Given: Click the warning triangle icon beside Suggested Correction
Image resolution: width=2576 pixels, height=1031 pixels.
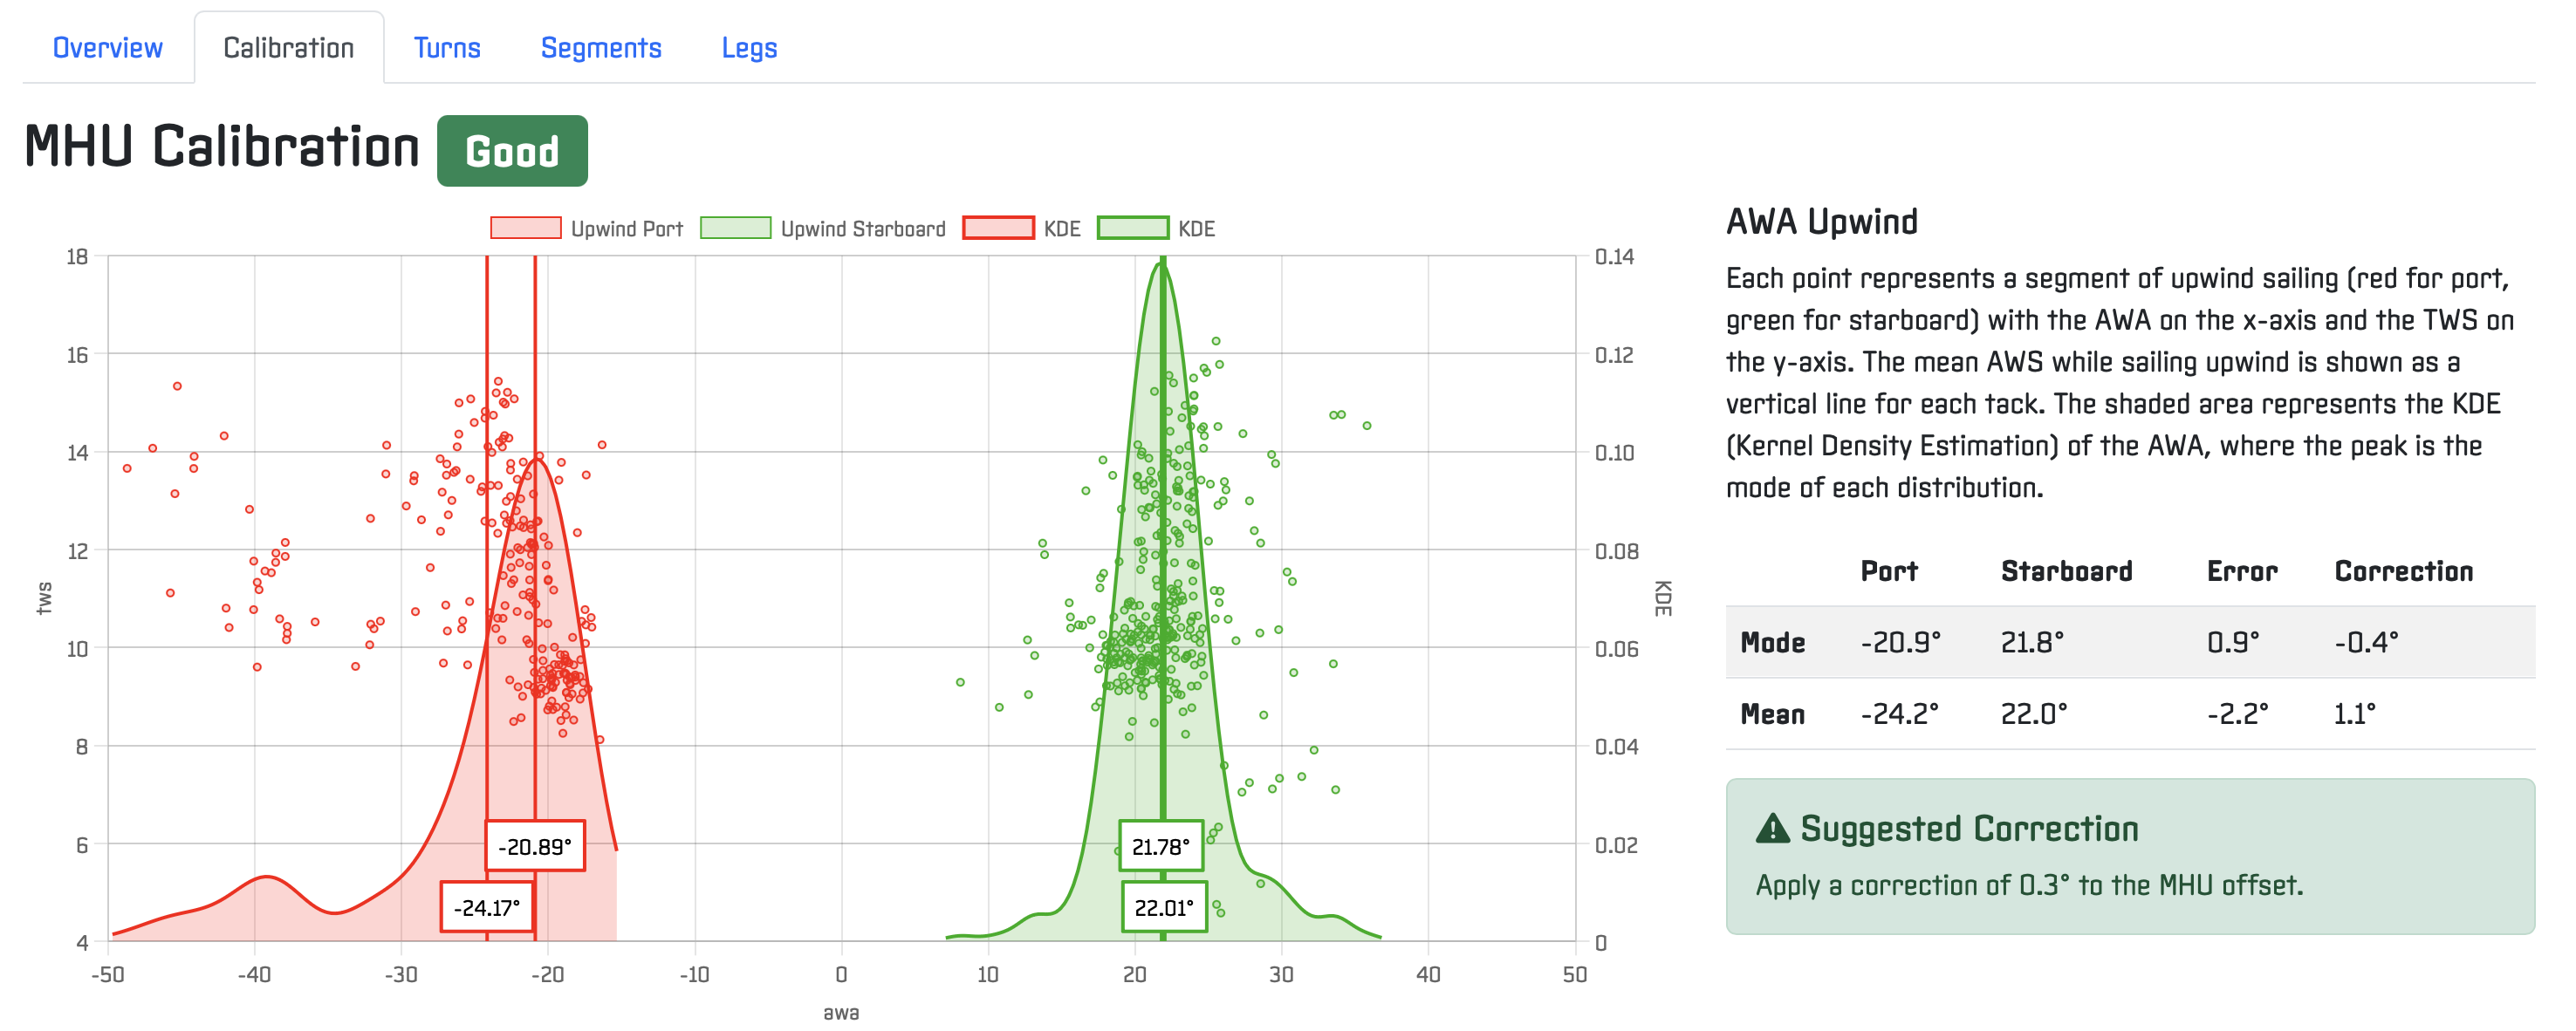Looking at the screenshot, I should click(1772, 828).
